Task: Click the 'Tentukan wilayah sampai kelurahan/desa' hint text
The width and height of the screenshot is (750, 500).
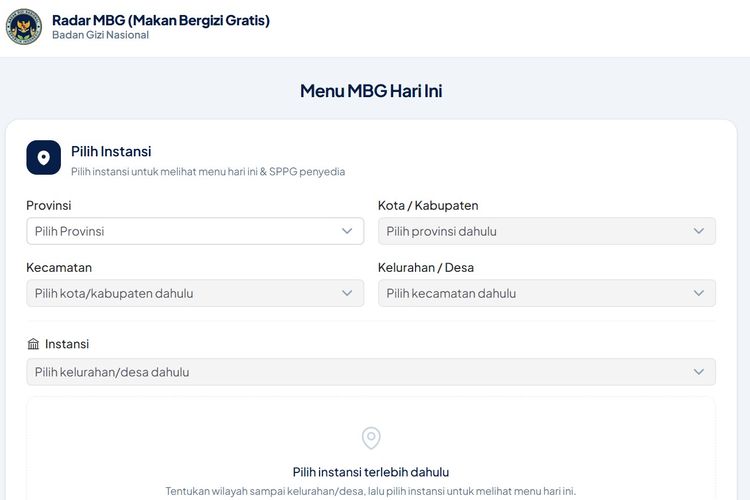Action: coord(371,491)
